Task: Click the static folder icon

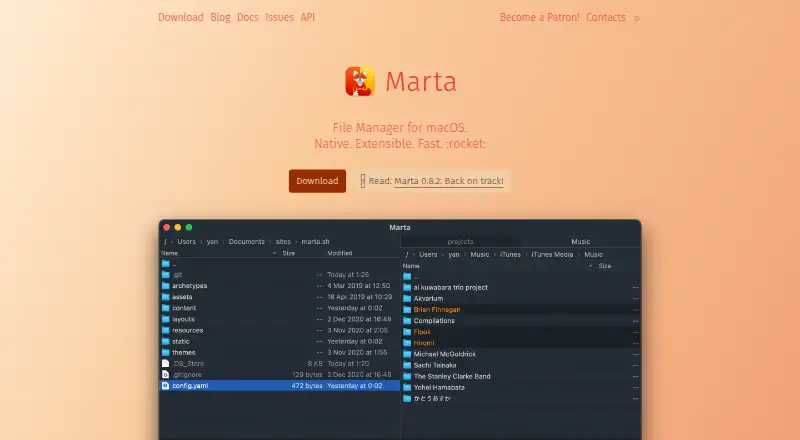Action: 165,341
